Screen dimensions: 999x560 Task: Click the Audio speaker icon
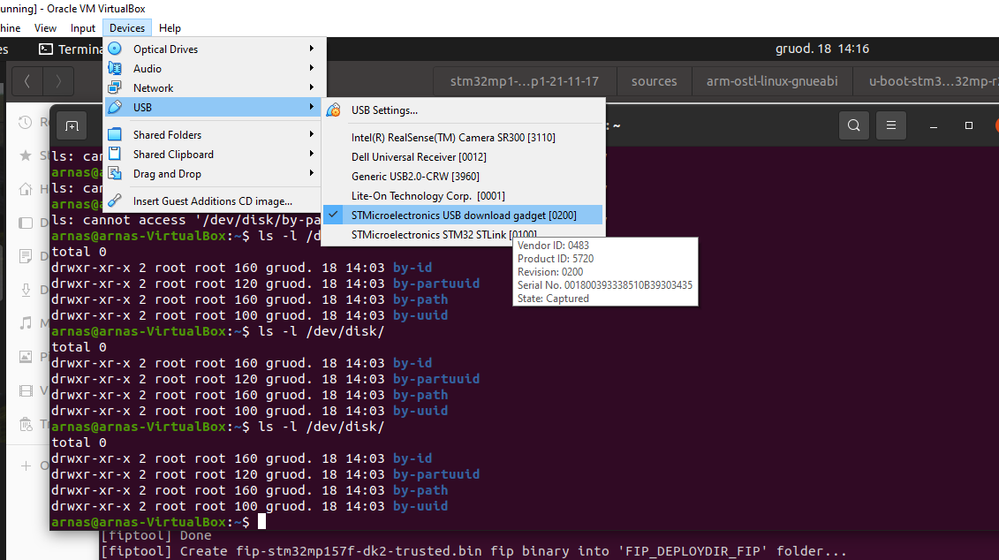pos(115,68)
